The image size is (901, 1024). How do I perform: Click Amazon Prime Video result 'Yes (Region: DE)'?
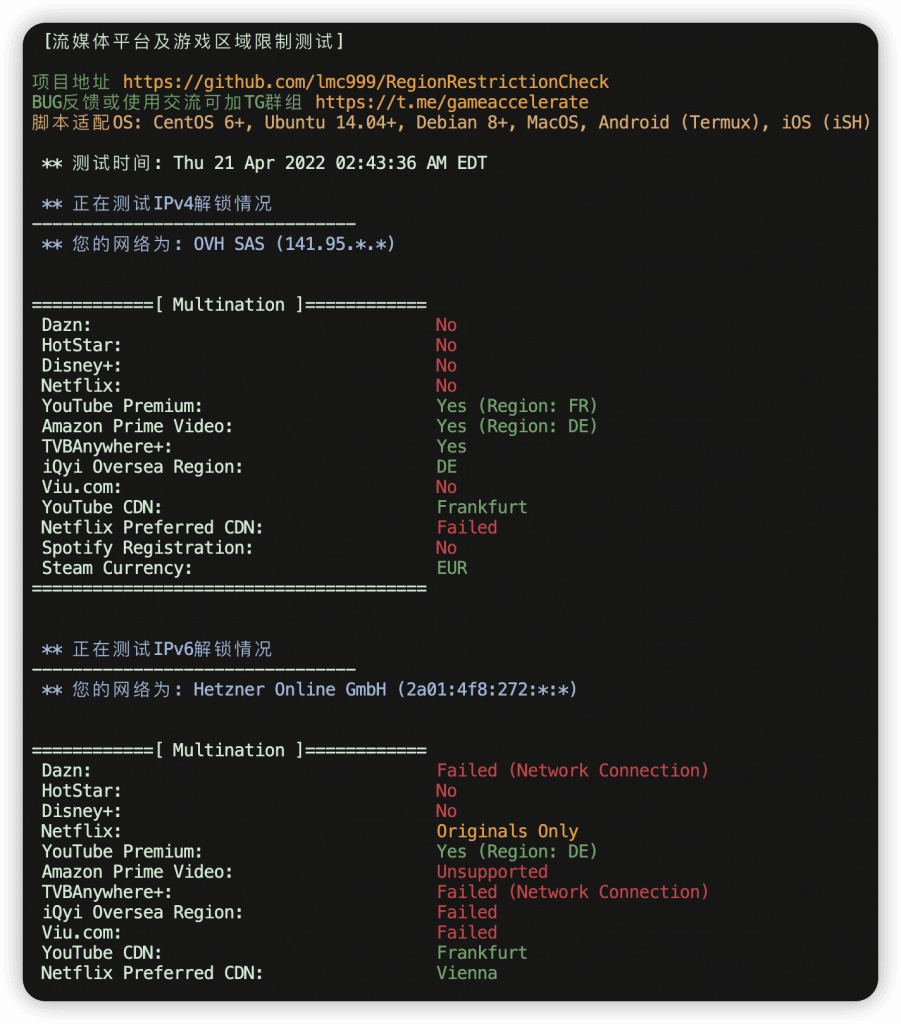516,426
